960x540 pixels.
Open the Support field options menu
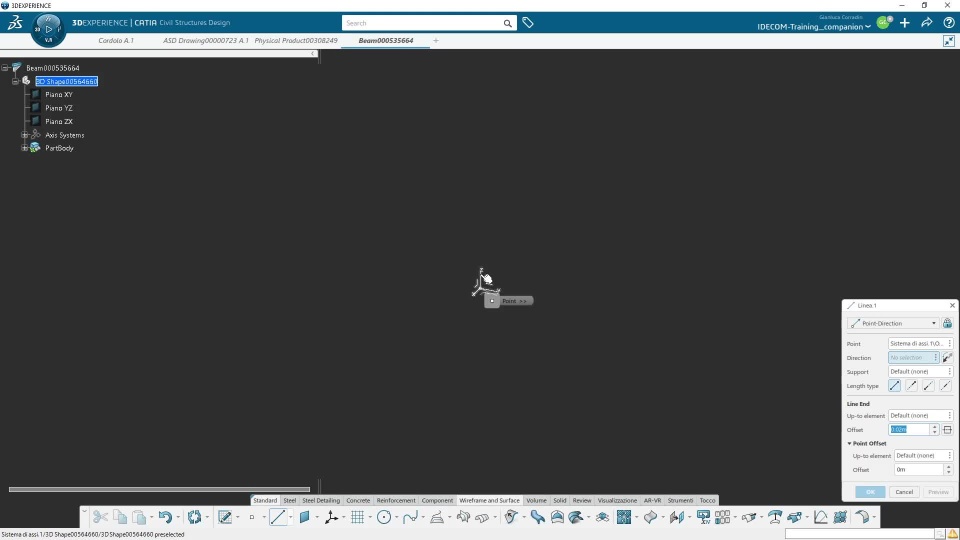pyautogui.click(x=950, y=372)
